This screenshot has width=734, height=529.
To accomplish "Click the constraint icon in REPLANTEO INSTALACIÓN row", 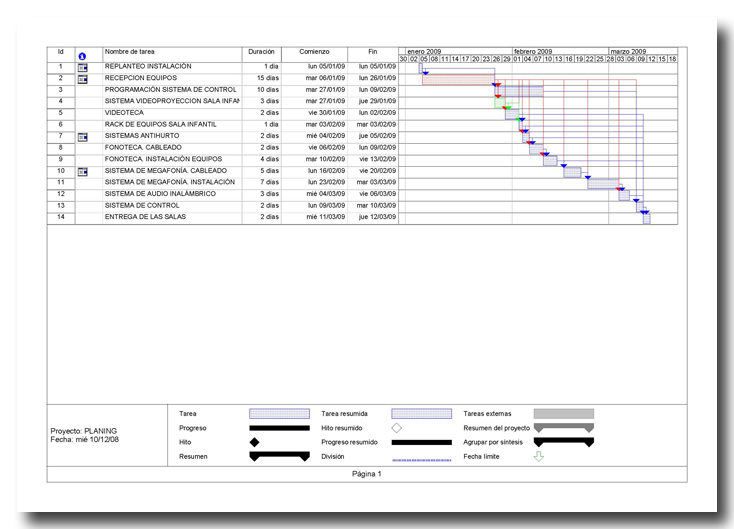I will point(82,68).
